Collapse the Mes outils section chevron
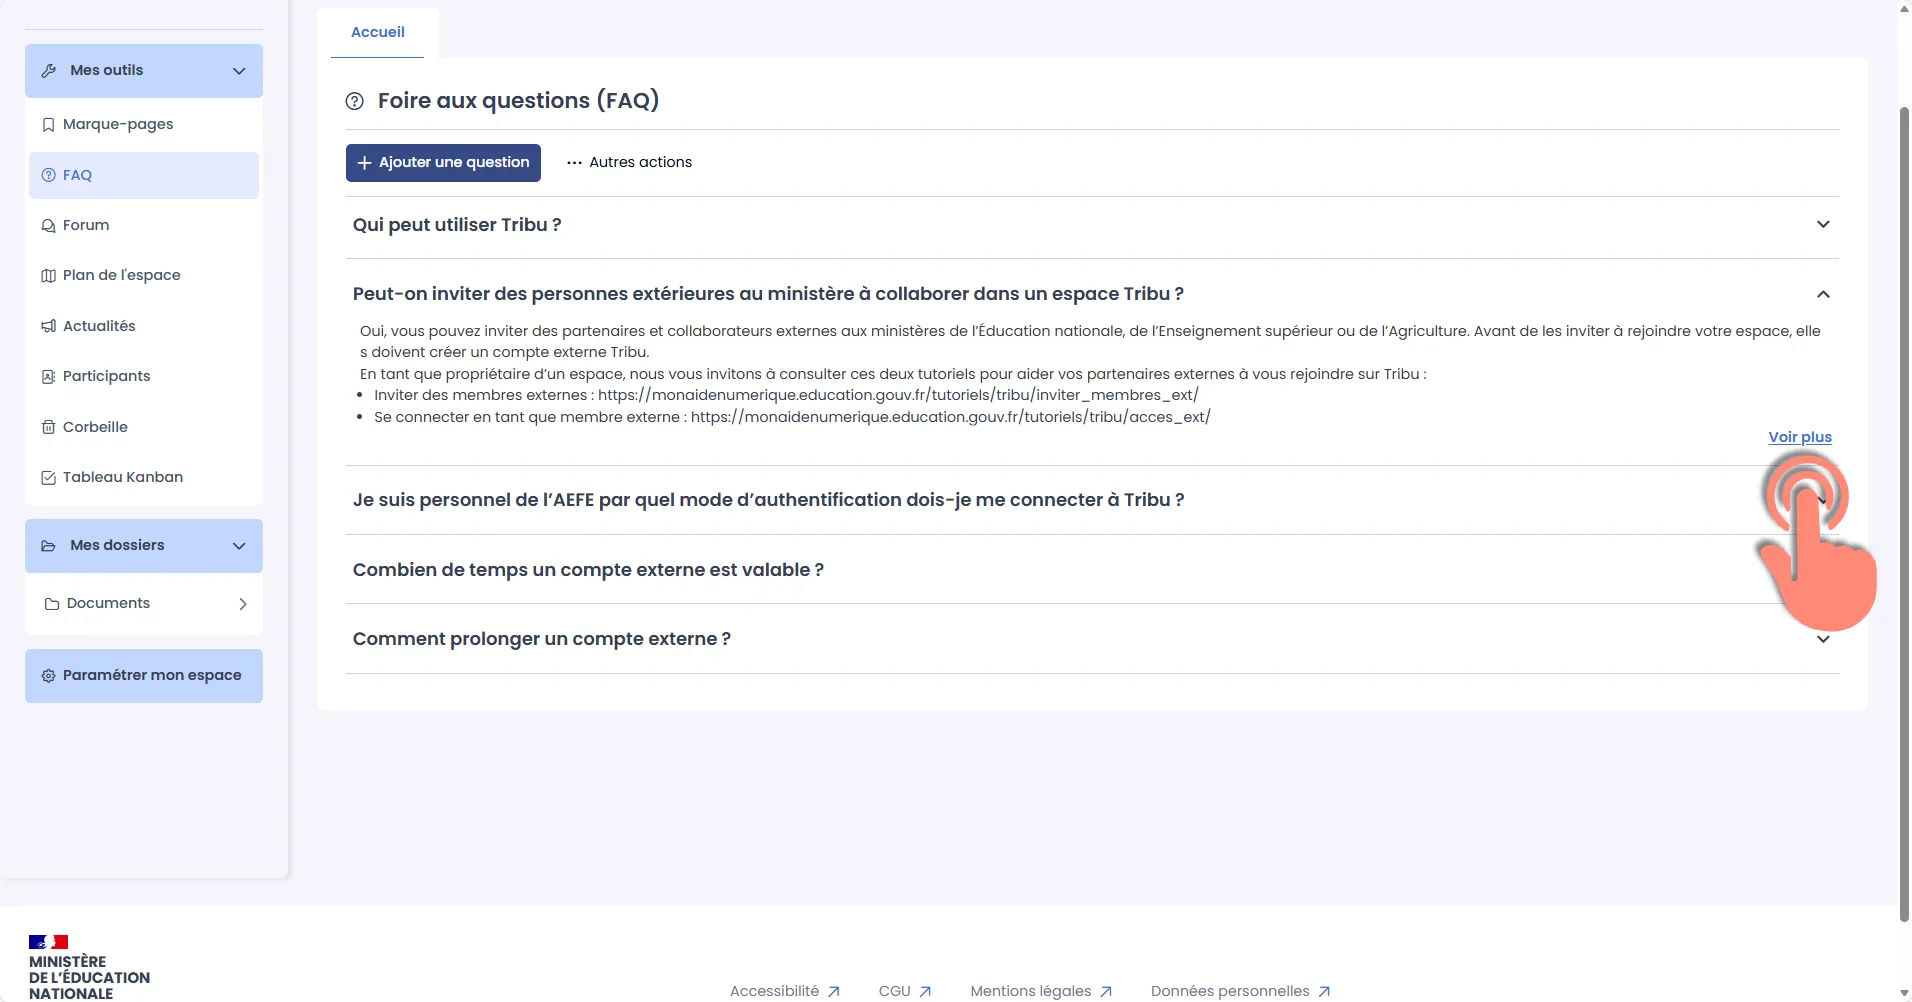Image resolution: width=1912 pixels, height=1002 pixels. (239, 71)
